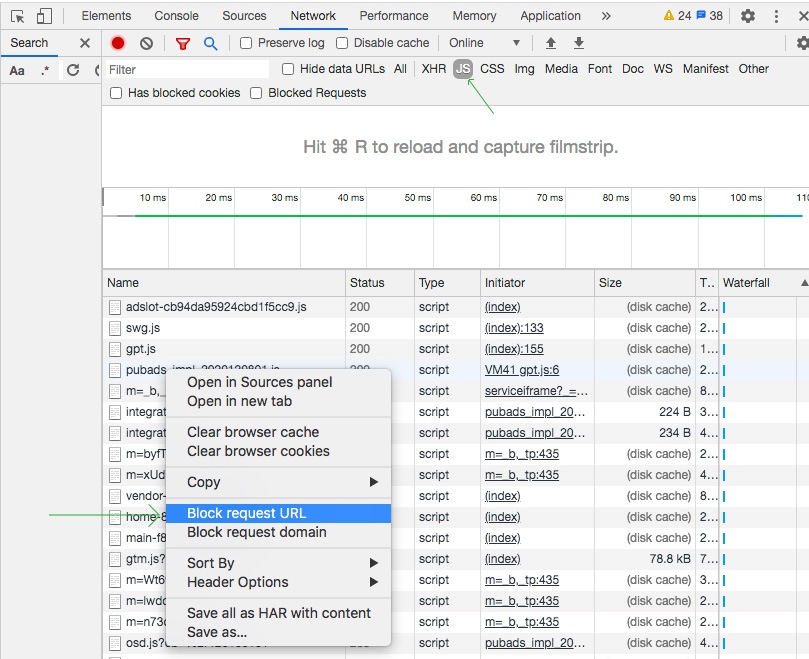Image resolution: width=809 pixels, height=659 pixels.
Task: Open network search with magnifier icon
Action: tap(210, 43)
